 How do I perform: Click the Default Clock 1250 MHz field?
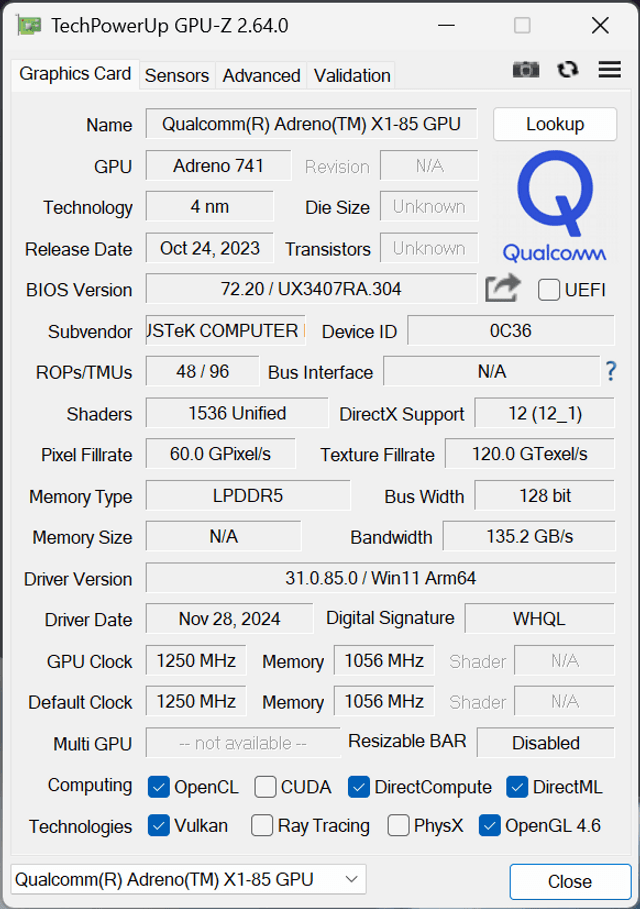pos(196,701)
